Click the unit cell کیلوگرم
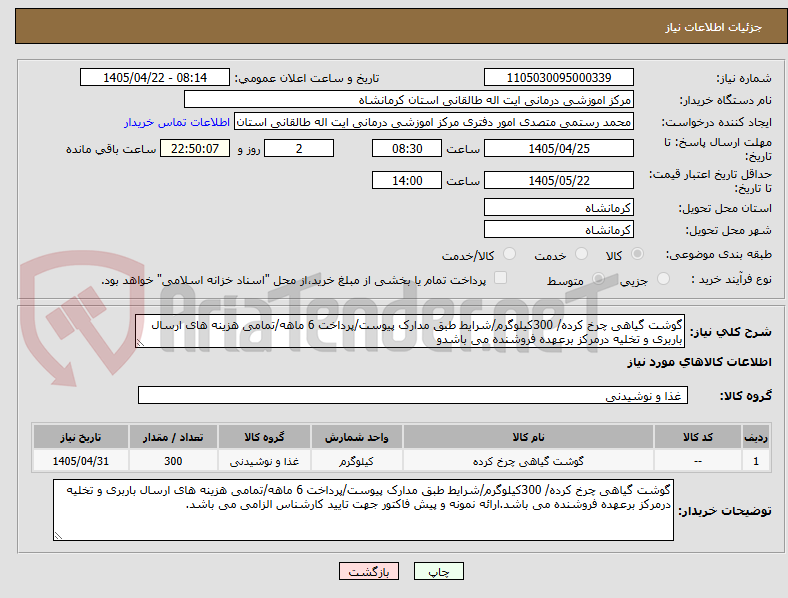Viewport: 788px width, 598px height. click(356, 461)
